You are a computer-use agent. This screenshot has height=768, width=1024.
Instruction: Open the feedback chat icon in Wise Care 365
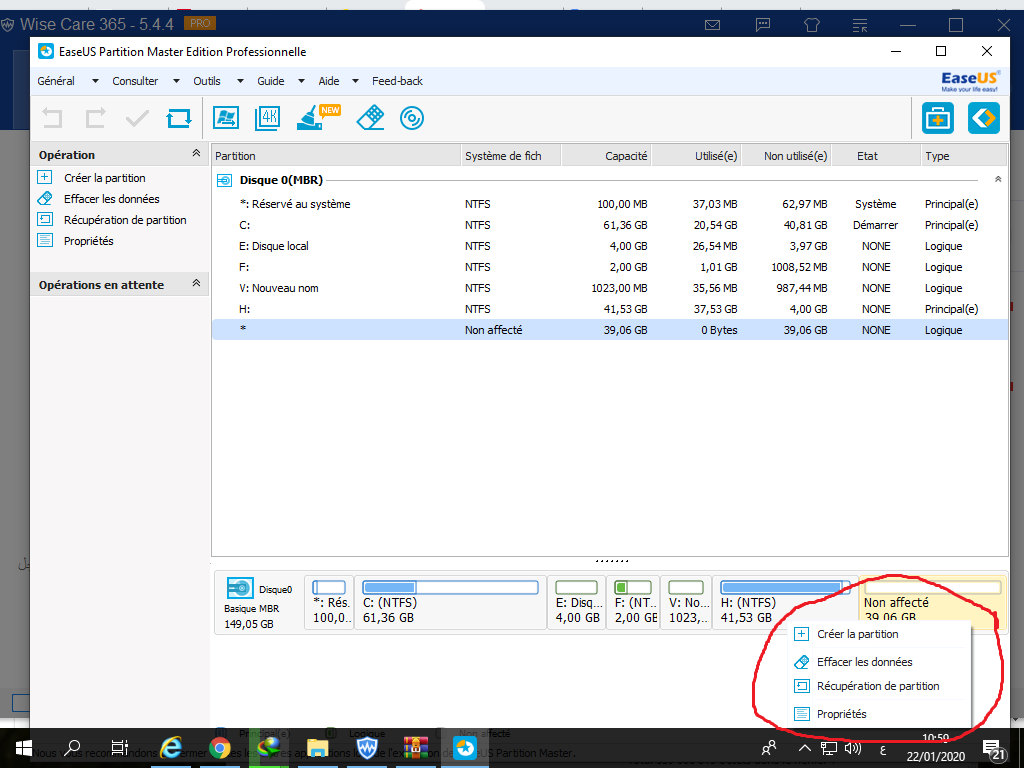click(762, 25)
